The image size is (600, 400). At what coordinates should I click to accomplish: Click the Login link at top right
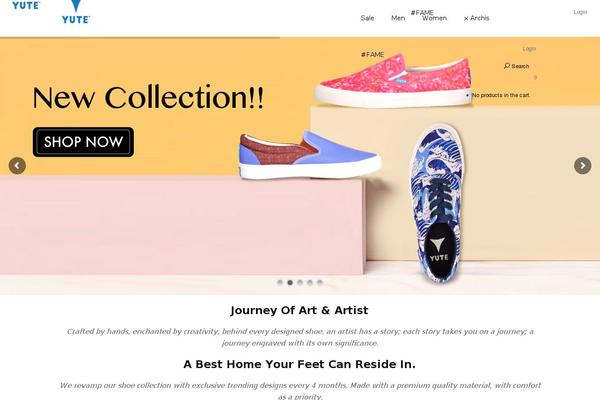(x=580, y=12)
